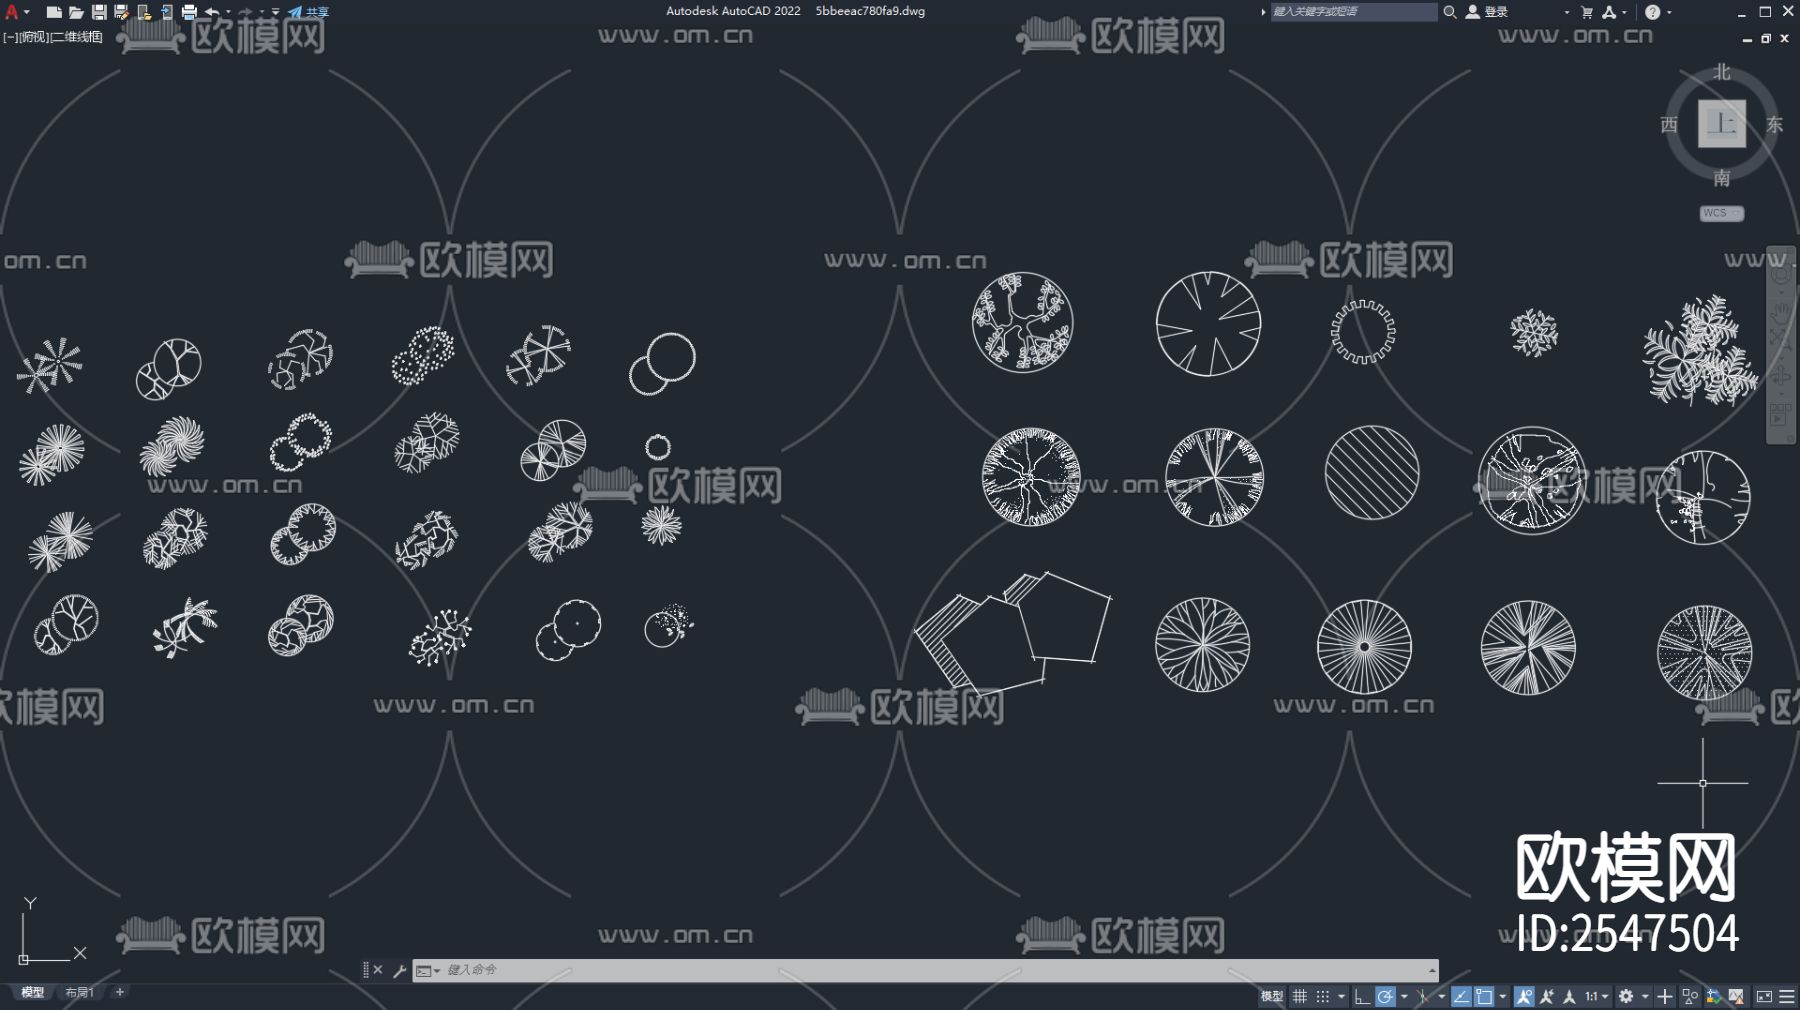The height and width of the screenshot is (1010, 1800).
Task: Click the Undo arrow icon
Action: 214,12
